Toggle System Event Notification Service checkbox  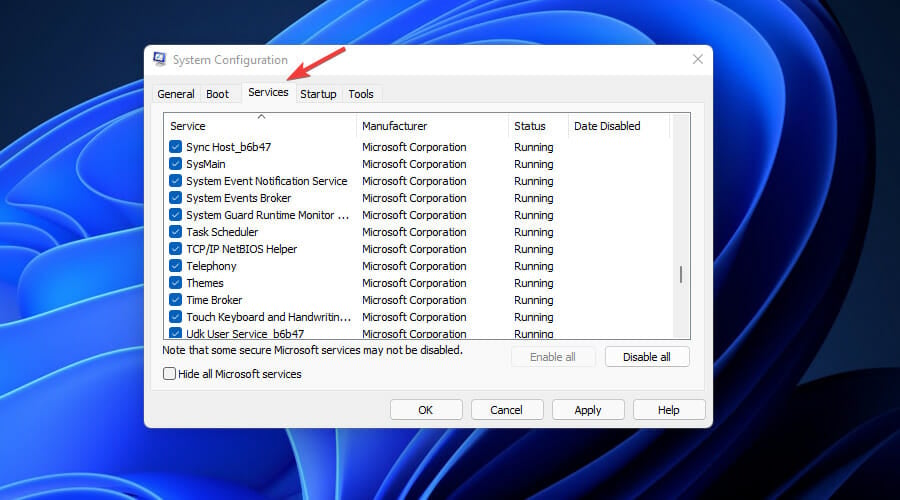click(x=176, y=181)
